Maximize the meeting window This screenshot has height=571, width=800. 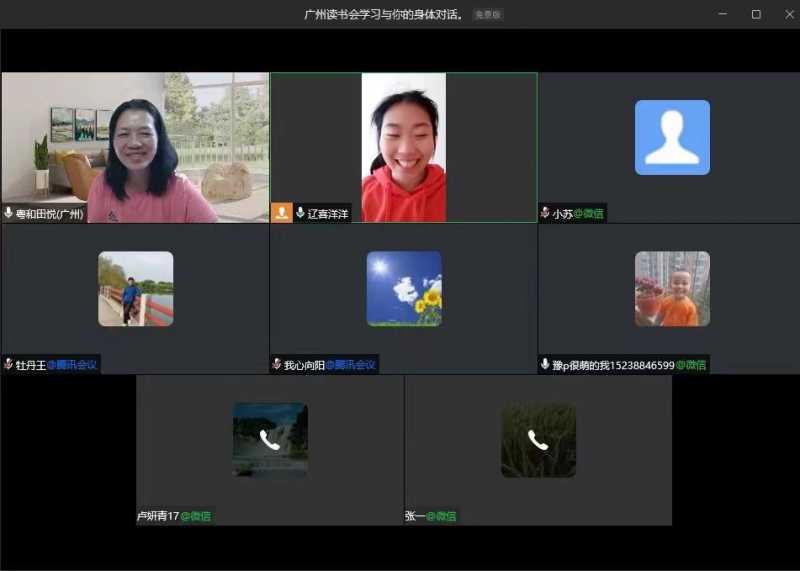pos(756,14)
